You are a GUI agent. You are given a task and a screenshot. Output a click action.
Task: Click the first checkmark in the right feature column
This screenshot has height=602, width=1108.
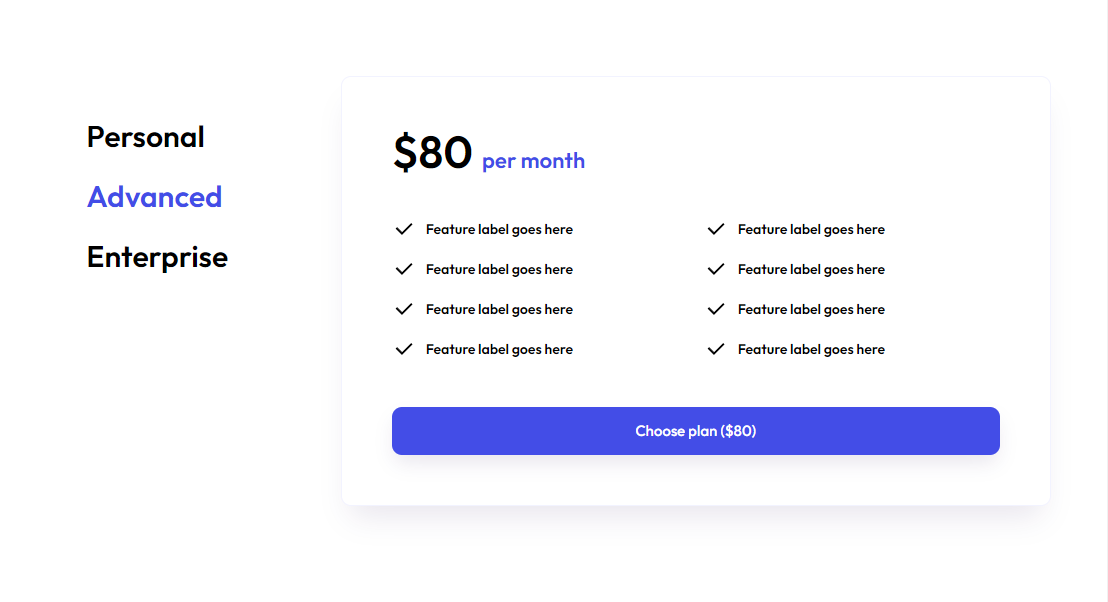[x=716, y=229]
